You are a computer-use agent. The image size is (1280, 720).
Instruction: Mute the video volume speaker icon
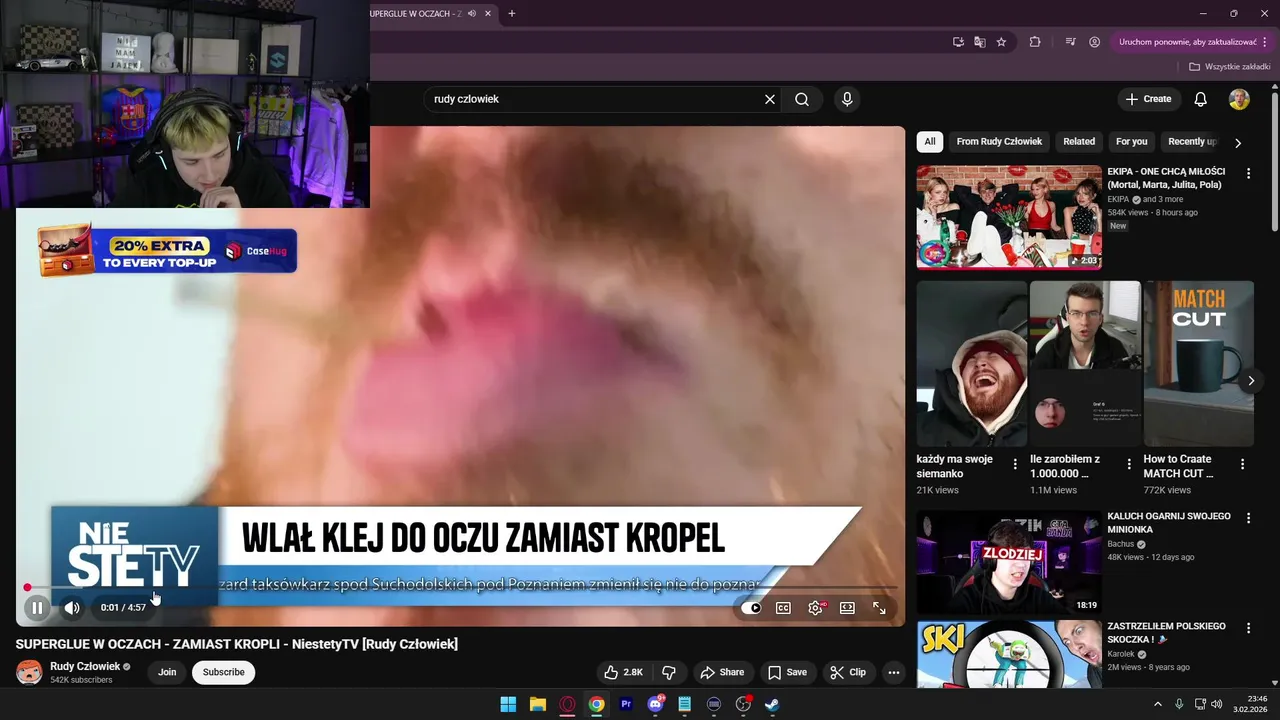point(72,607)
